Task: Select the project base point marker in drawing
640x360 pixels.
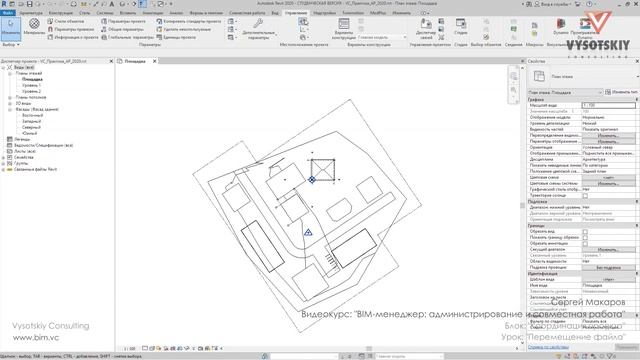Action: tap(312, 180)
